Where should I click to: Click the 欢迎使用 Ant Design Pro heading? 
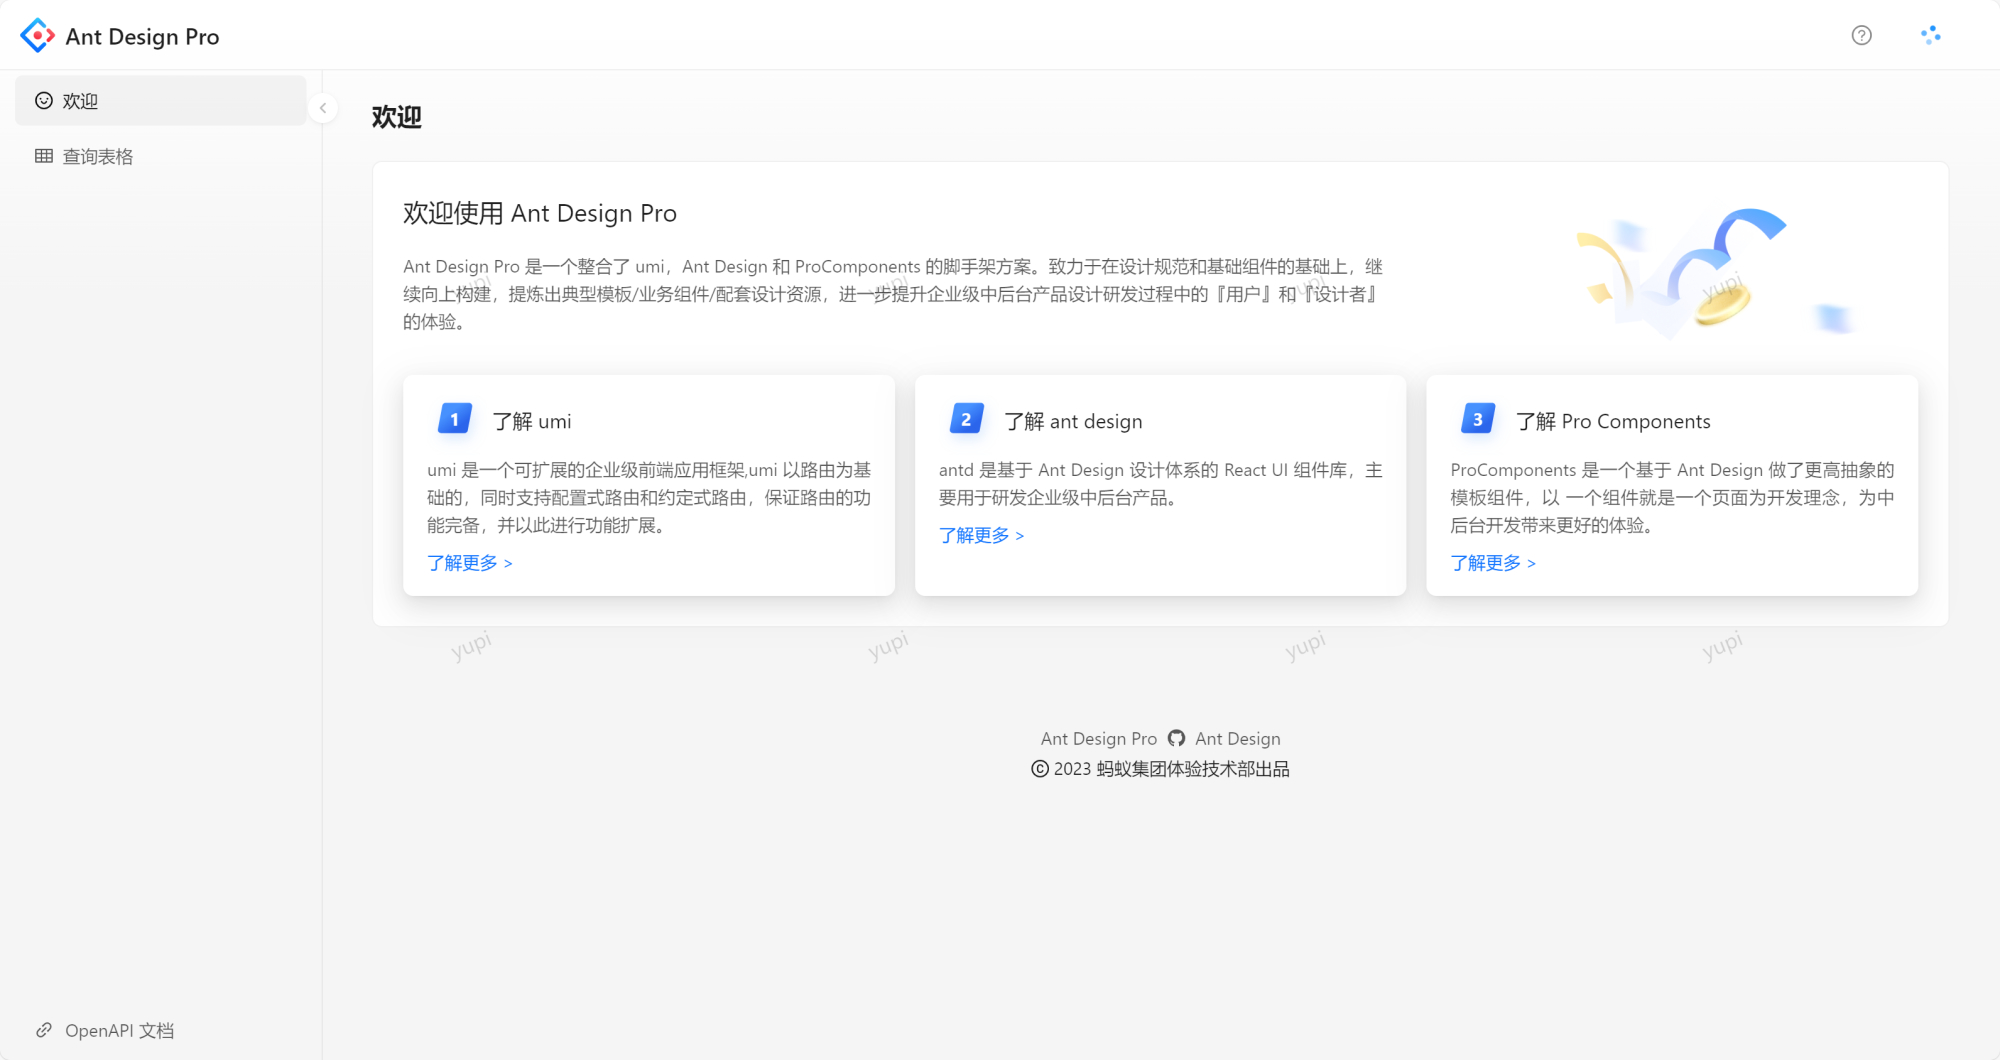coord(540,213)
